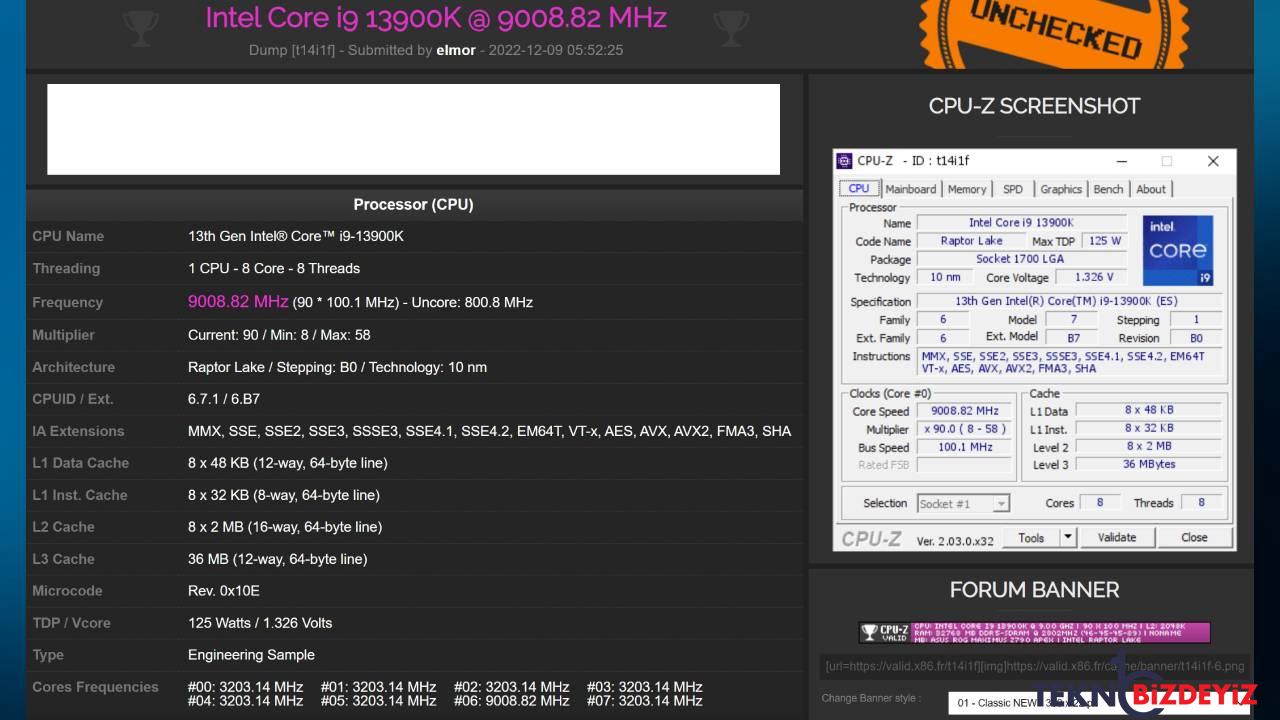
Task: Click the IA Extensions instruction list
Action: (489, 431)
